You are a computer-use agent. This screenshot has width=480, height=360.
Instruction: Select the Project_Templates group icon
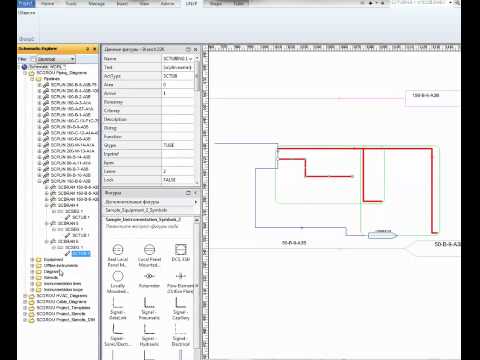[32, 308]
